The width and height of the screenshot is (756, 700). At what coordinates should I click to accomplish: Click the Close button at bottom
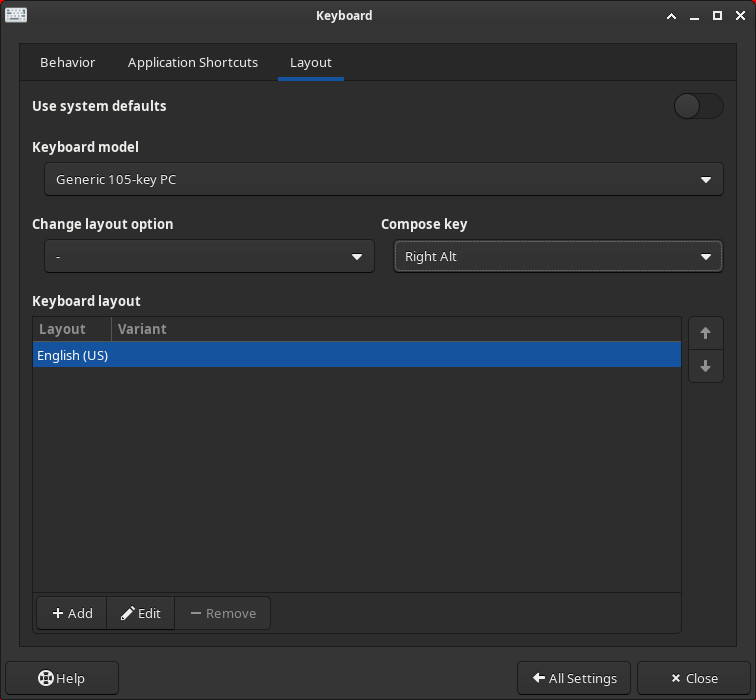(x=694, y=678)
